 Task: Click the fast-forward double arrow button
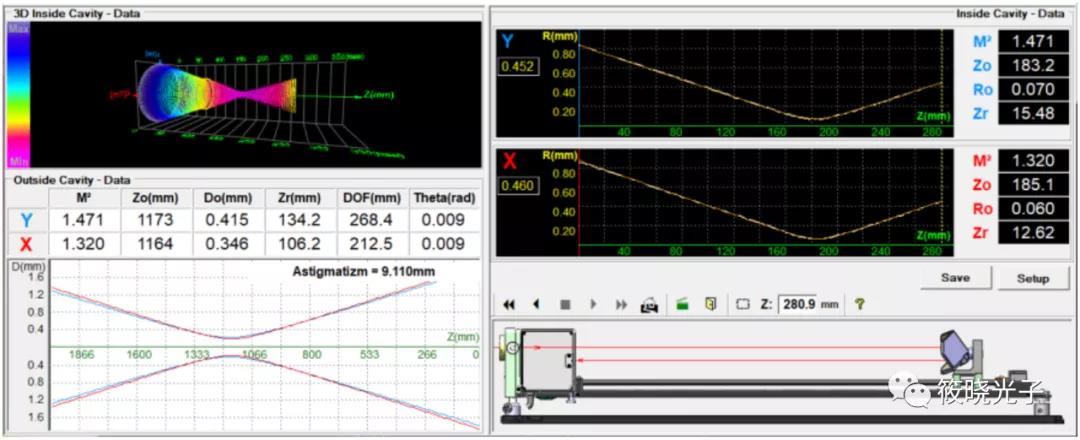click(x=621, y=304)
